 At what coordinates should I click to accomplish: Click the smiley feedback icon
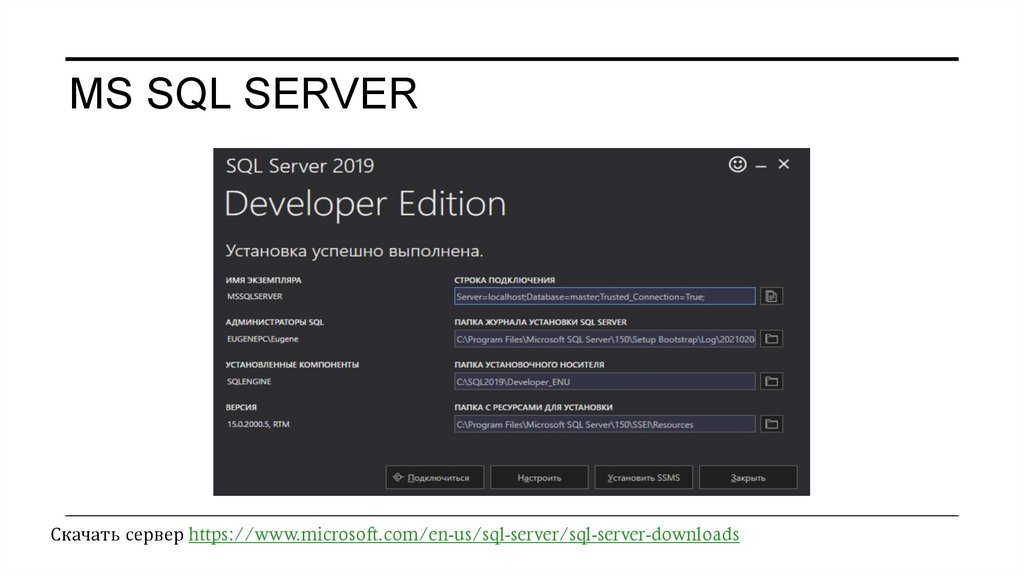pos(738,164)
